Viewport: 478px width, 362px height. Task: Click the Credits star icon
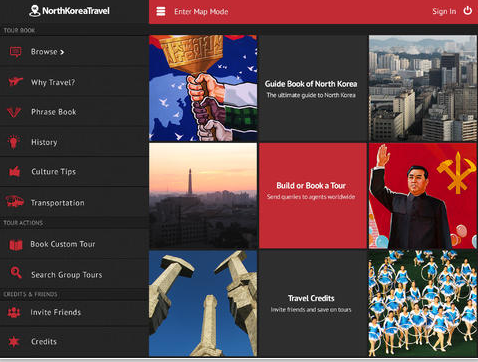pos(14,341)
